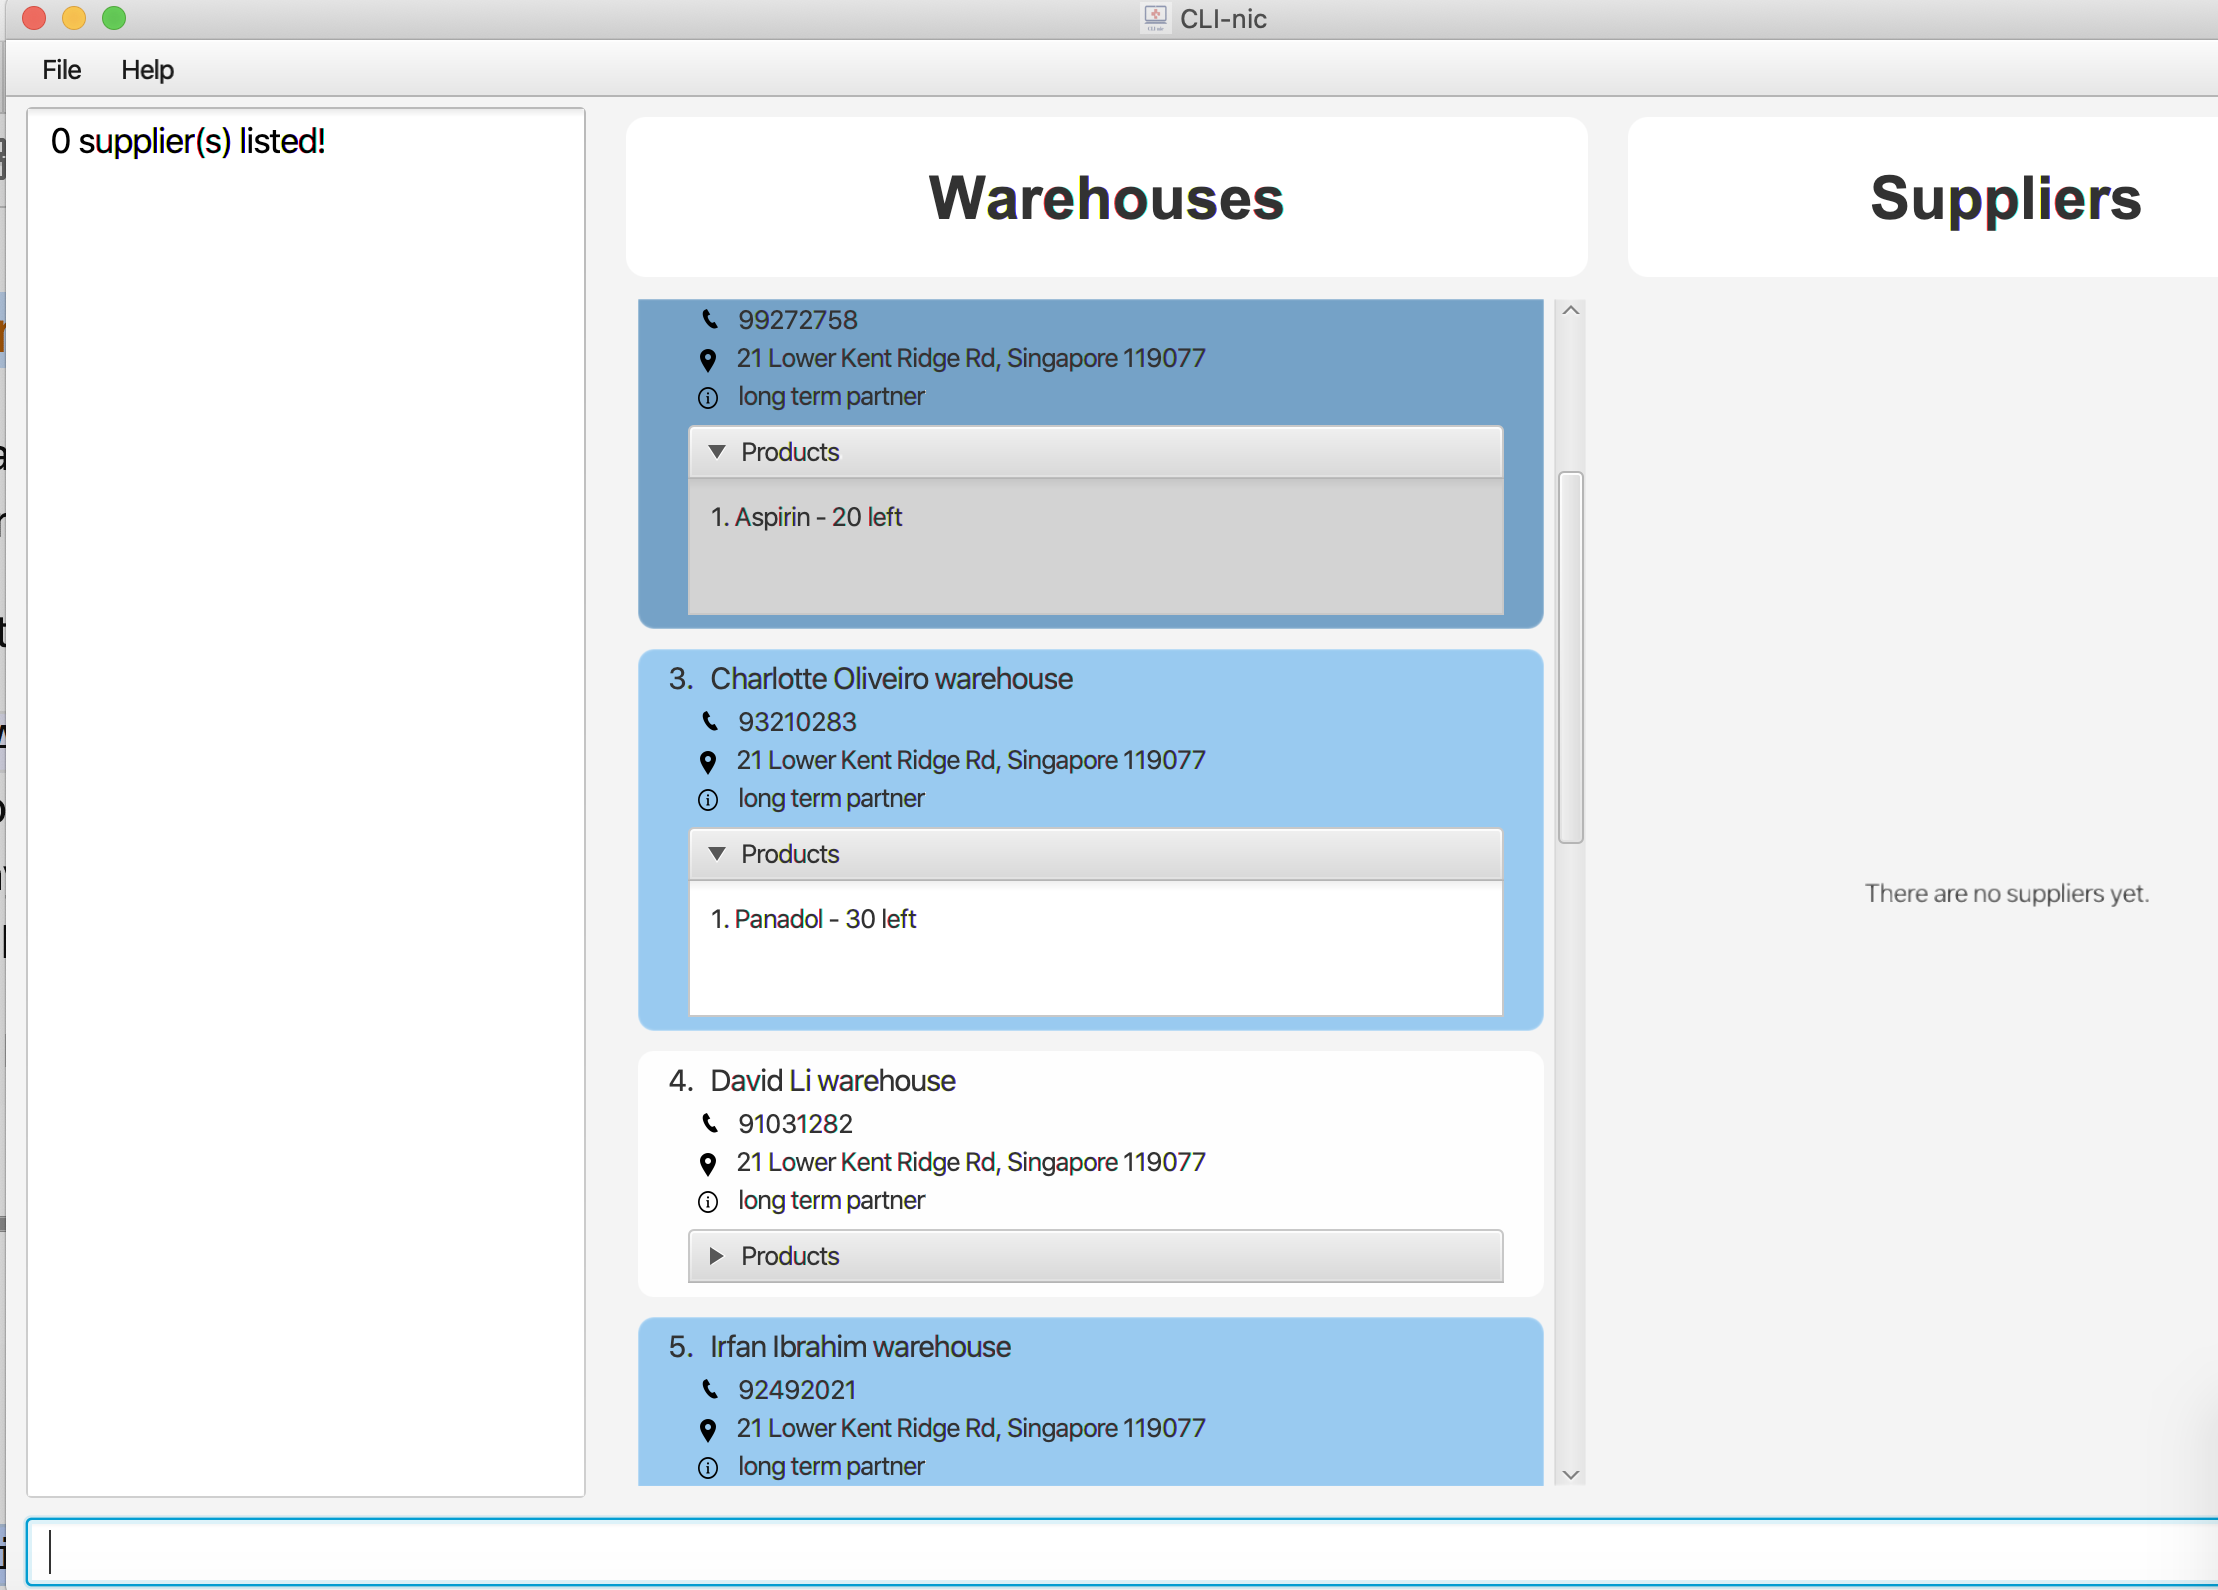Screen dimensions: 2218x1590
Task: Click location pin icon of Irfan Ibrahim warehouse
Action: click(x=708, y=1429)
